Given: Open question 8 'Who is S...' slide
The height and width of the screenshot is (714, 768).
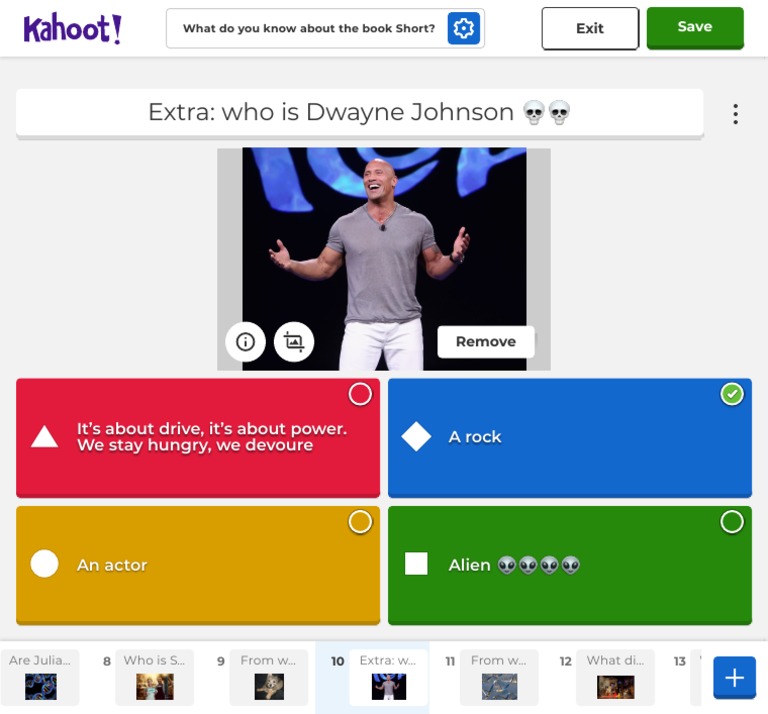Looking at the screenshot, I should 154,678.
